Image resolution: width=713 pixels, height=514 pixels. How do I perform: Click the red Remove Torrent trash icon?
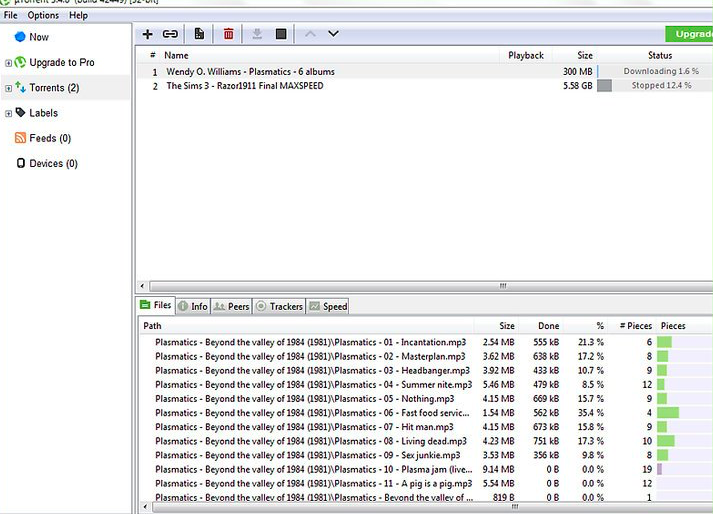[229, 34]
